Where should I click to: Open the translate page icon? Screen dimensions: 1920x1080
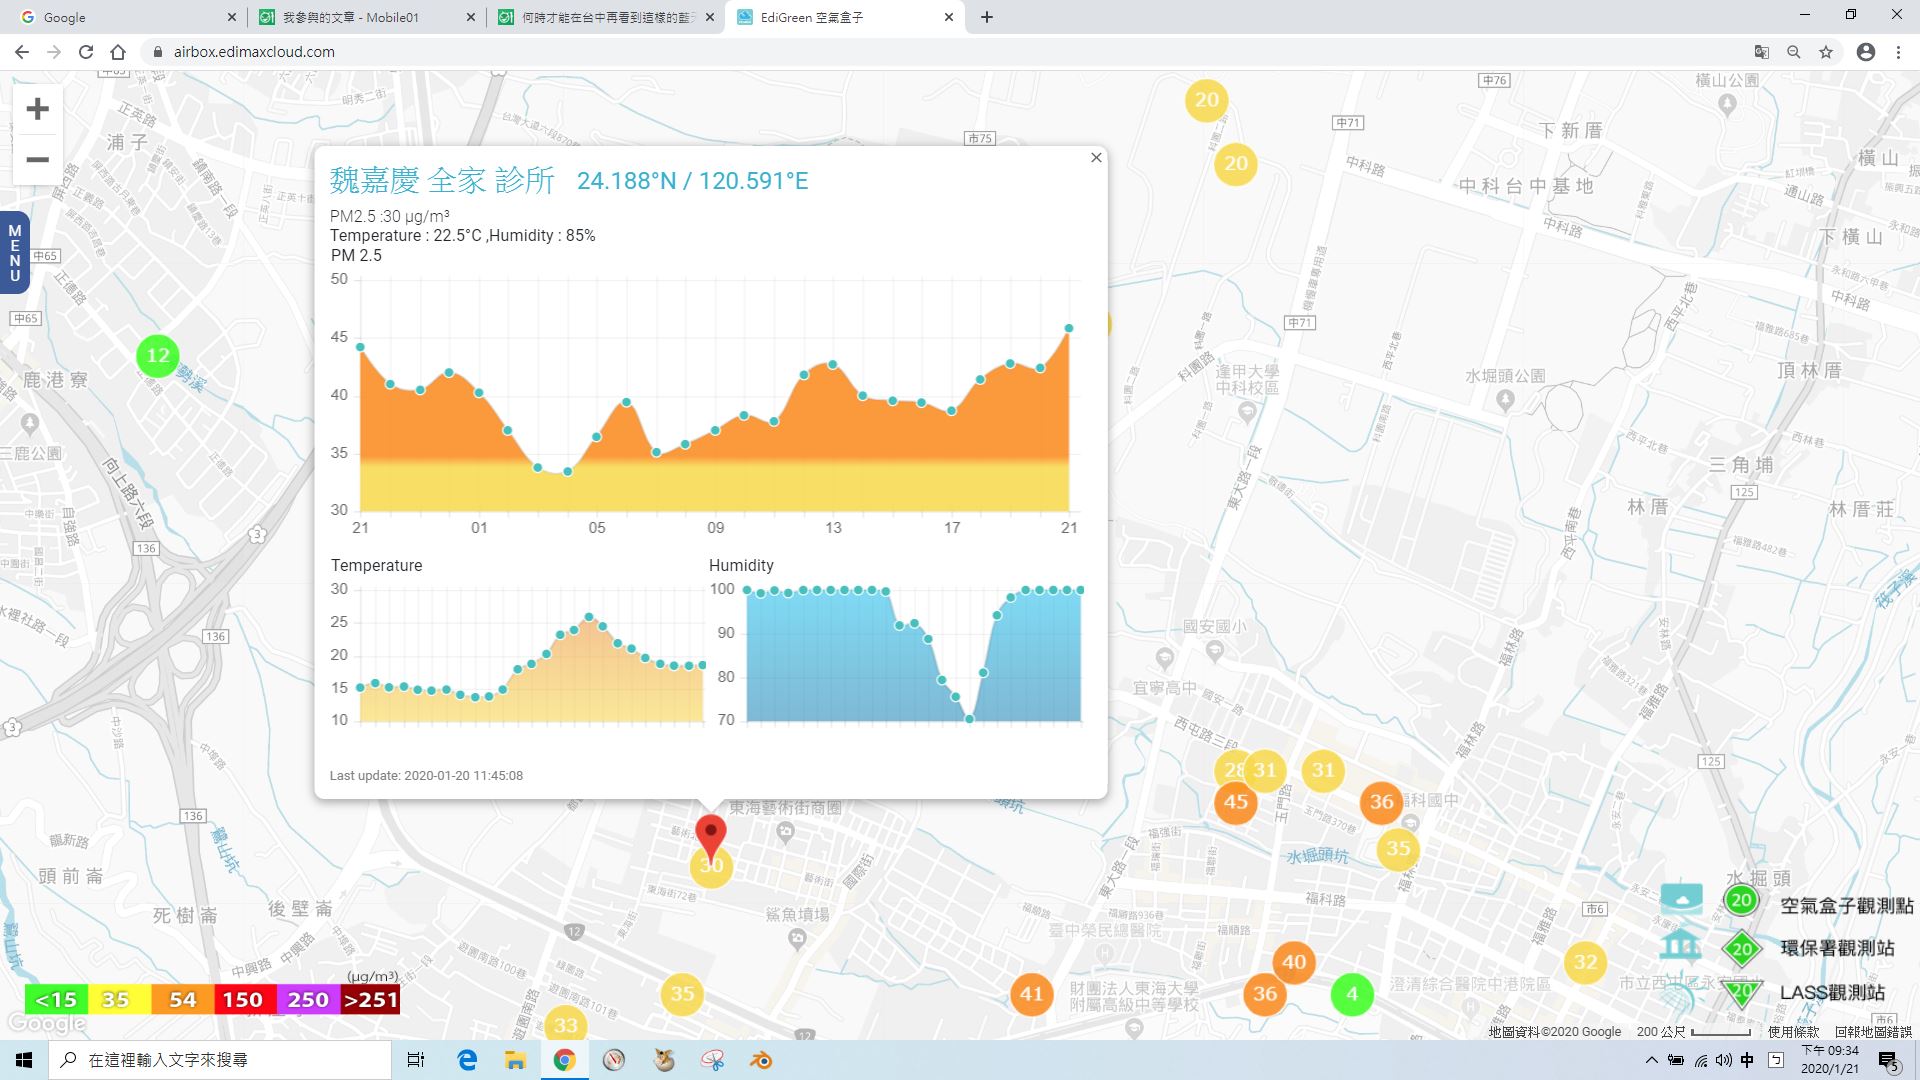[x=1762, y=52]
